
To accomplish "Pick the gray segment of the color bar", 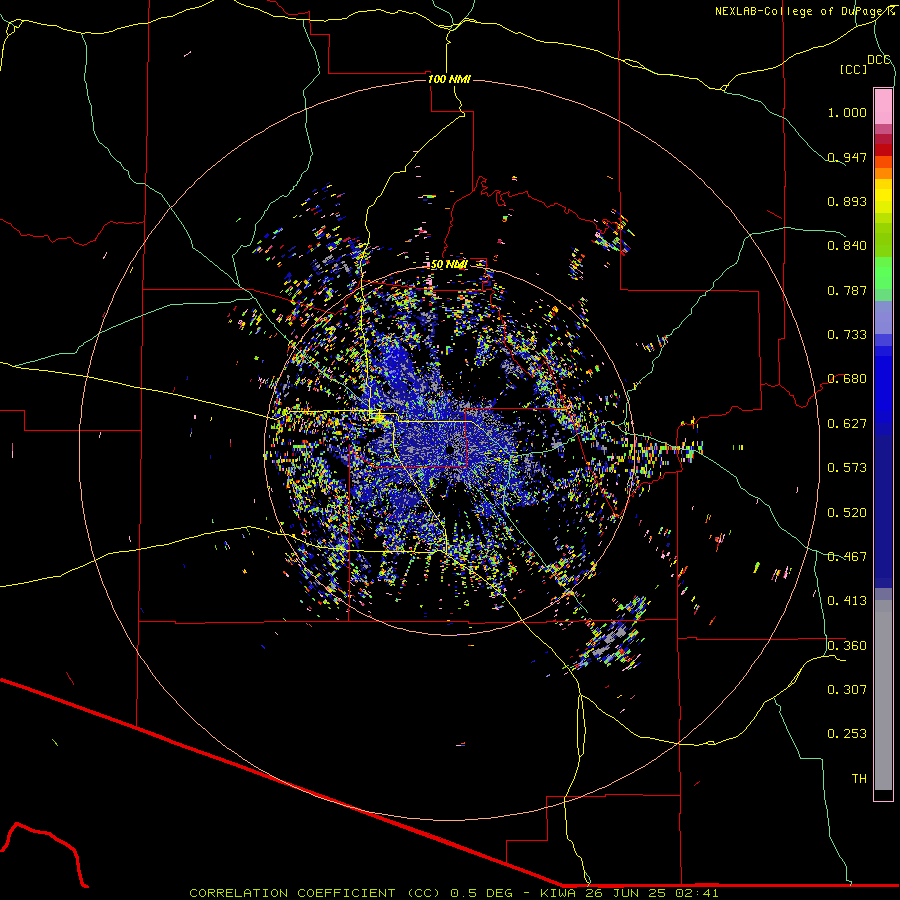I will (x=883, y=695).
